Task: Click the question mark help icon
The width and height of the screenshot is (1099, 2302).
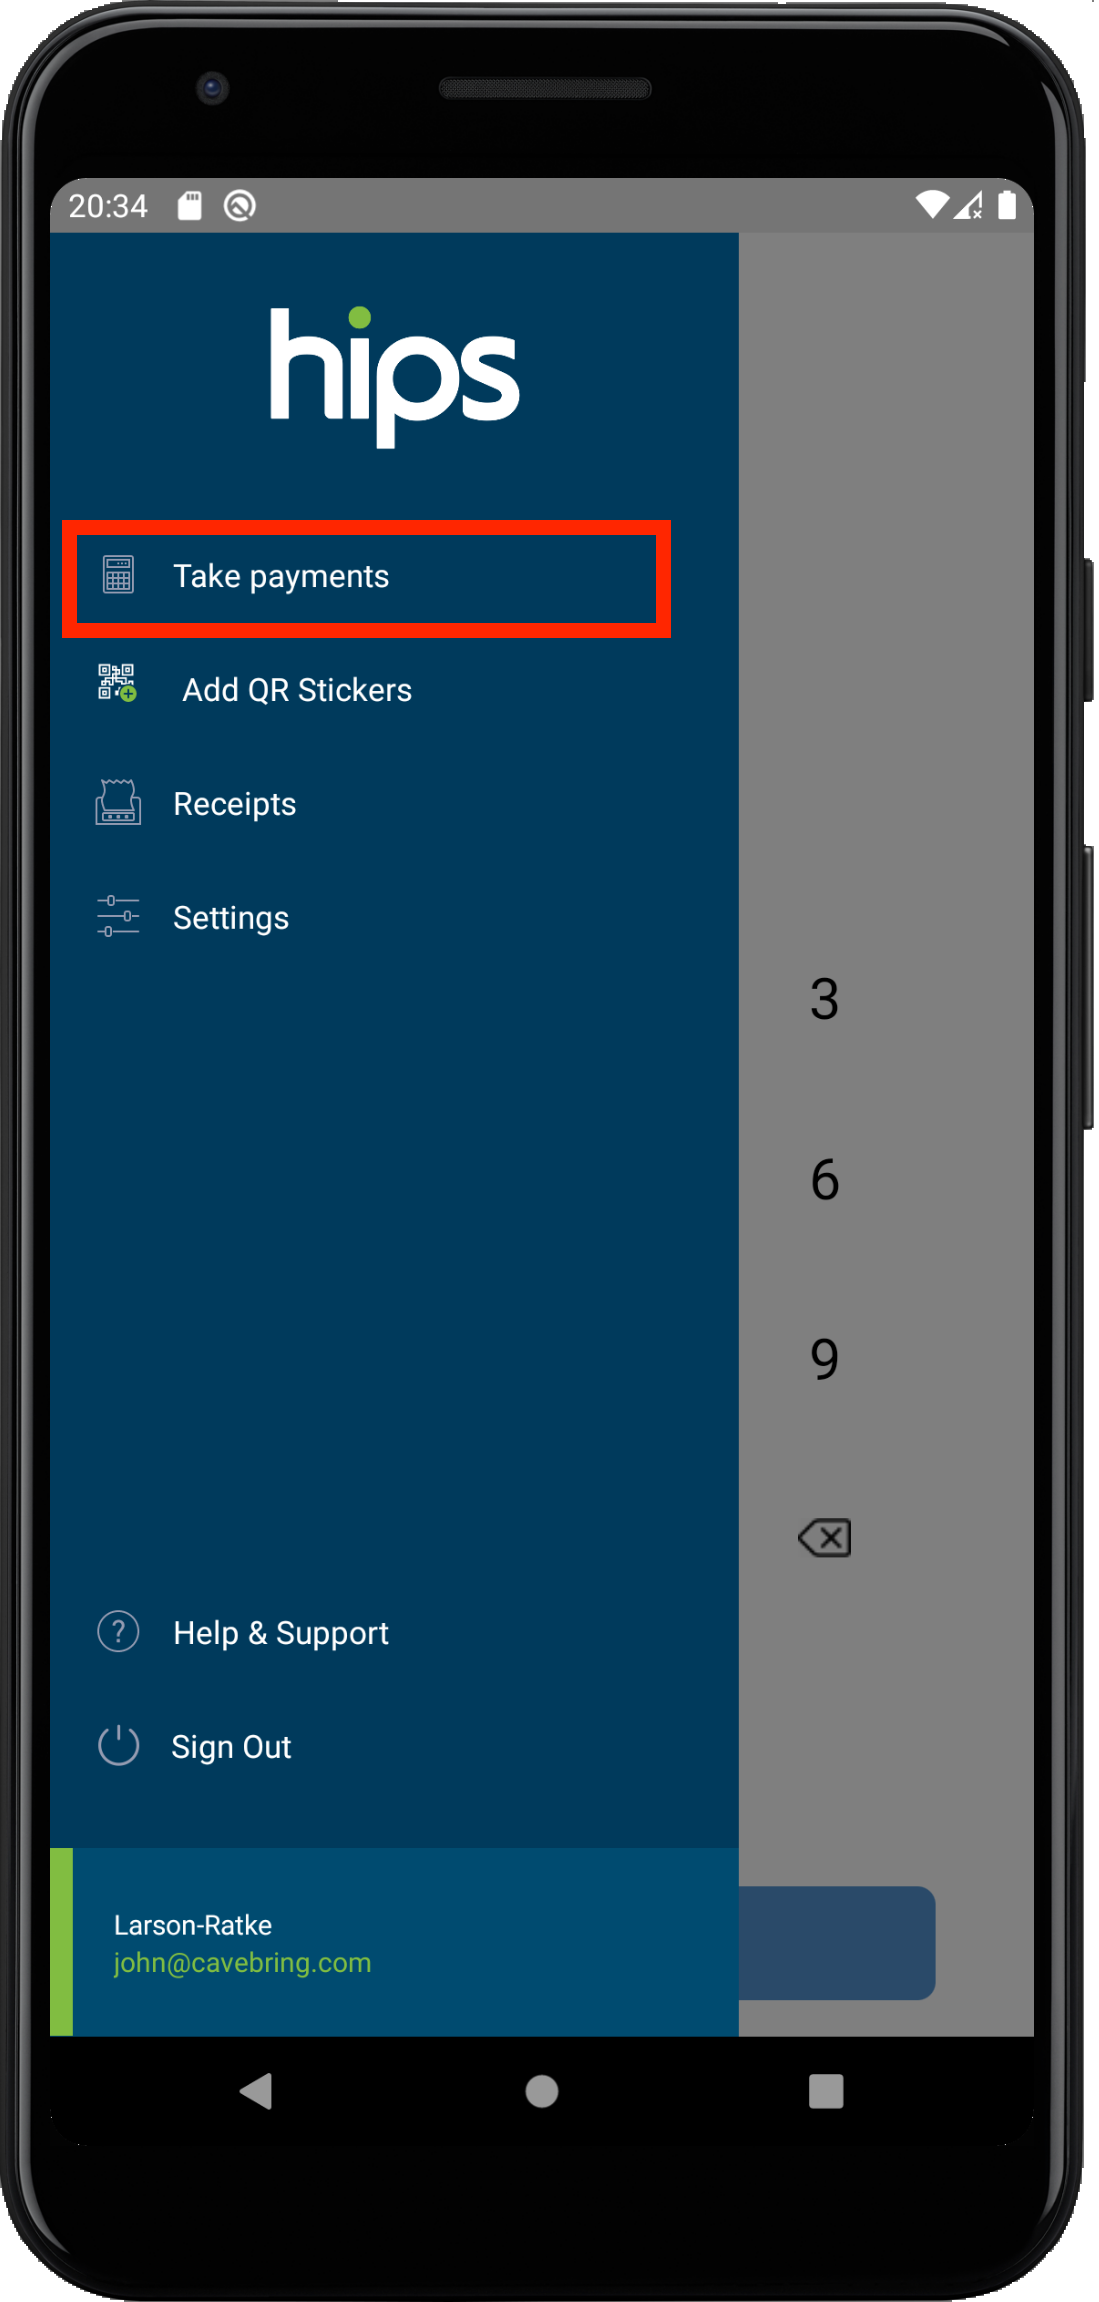Action: [118, 1632]
